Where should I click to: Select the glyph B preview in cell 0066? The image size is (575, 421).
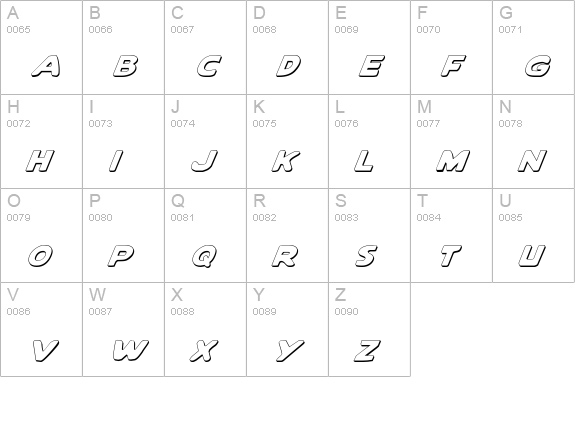coord(125,66)
